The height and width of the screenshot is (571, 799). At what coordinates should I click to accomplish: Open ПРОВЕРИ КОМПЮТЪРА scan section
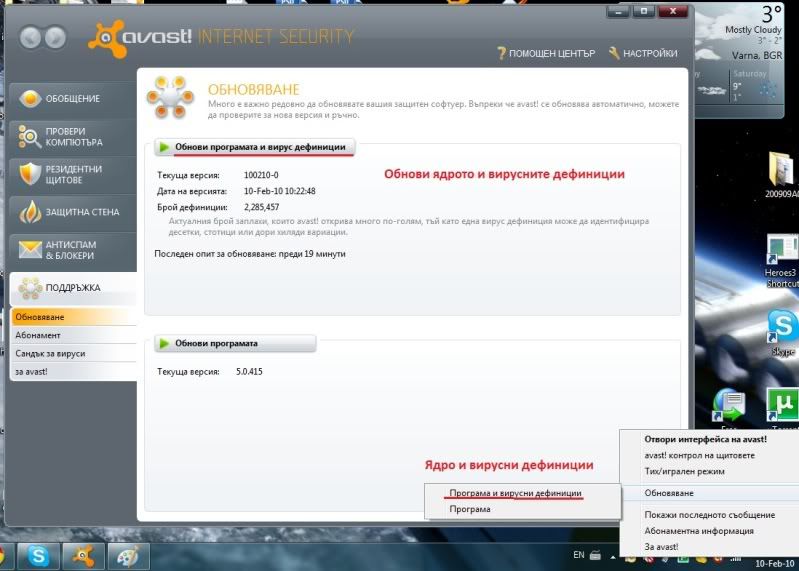pyautogui.click(x=72, y=137)
